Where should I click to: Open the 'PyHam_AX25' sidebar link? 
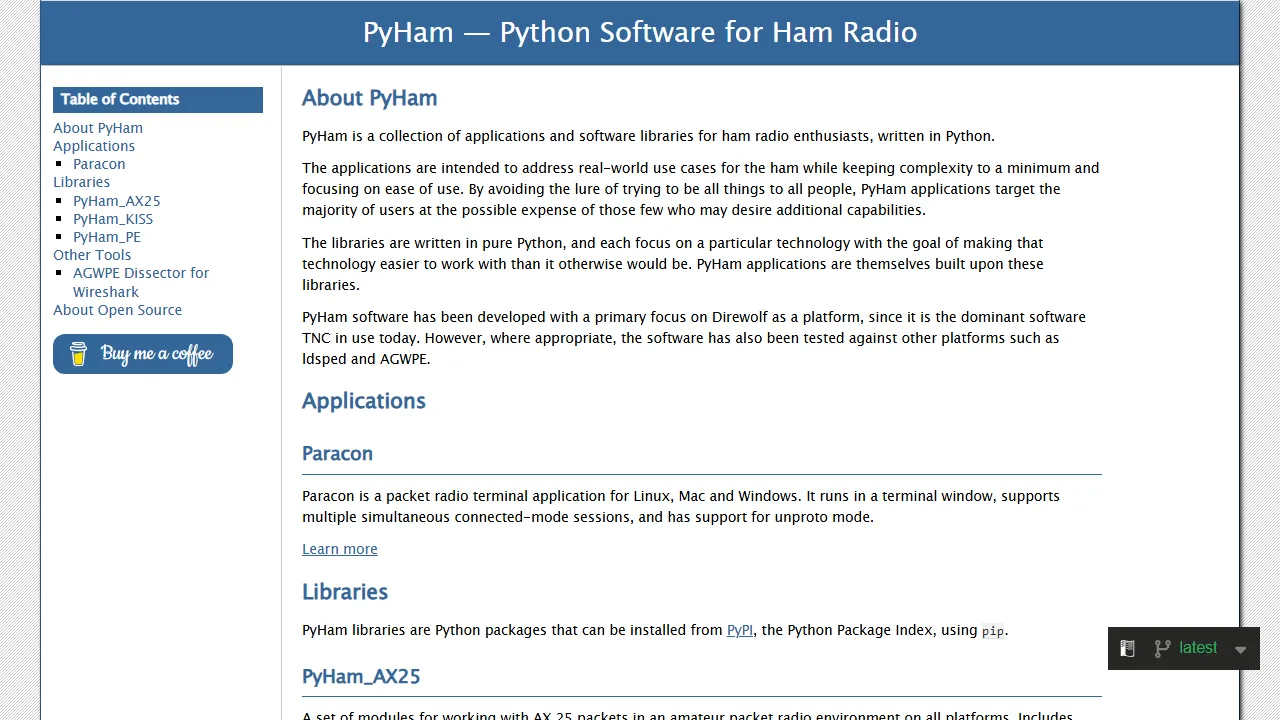116,201
